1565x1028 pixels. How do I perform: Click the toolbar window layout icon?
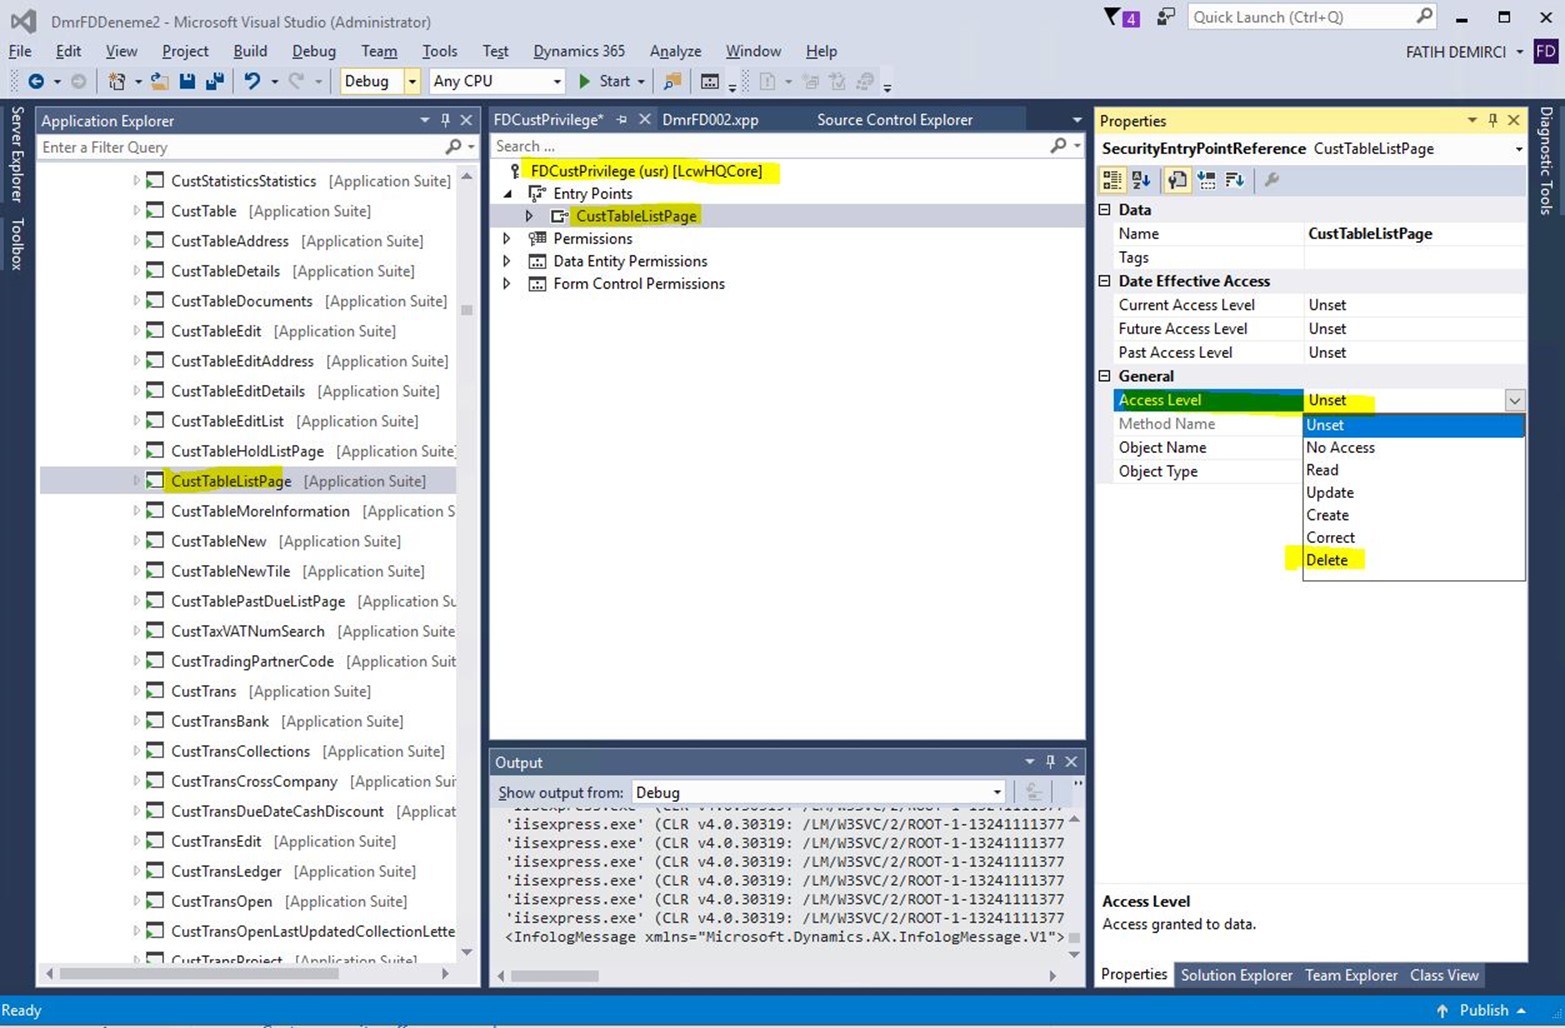pyautogui.click(x=709, y=81)
